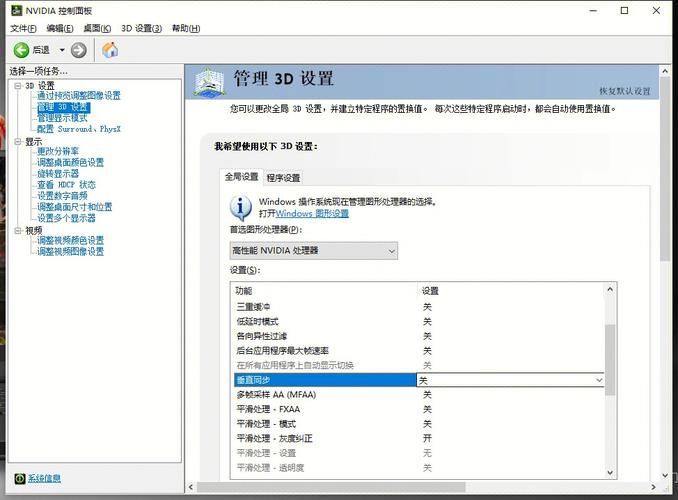Open 更改分辨率 in the tree
This screenshot has height=500, width=678.
point(58,151)
